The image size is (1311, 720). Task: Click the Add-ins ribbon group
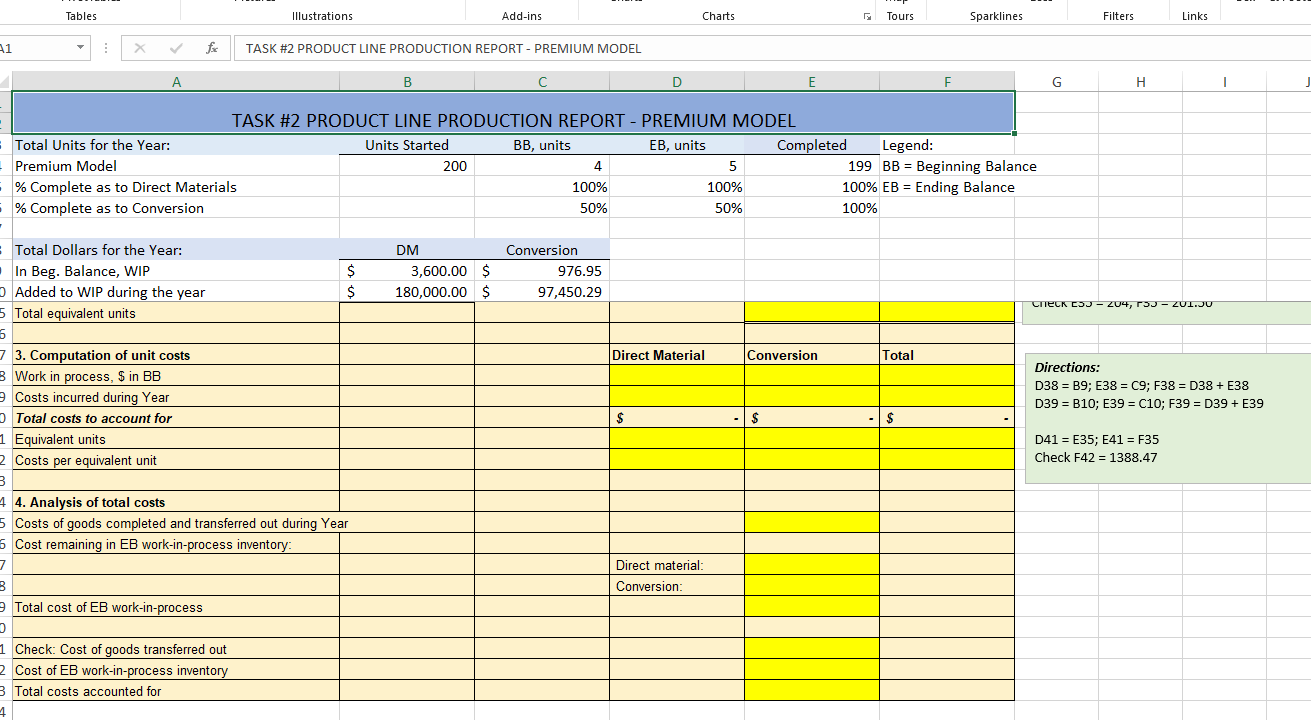(521, 15)
